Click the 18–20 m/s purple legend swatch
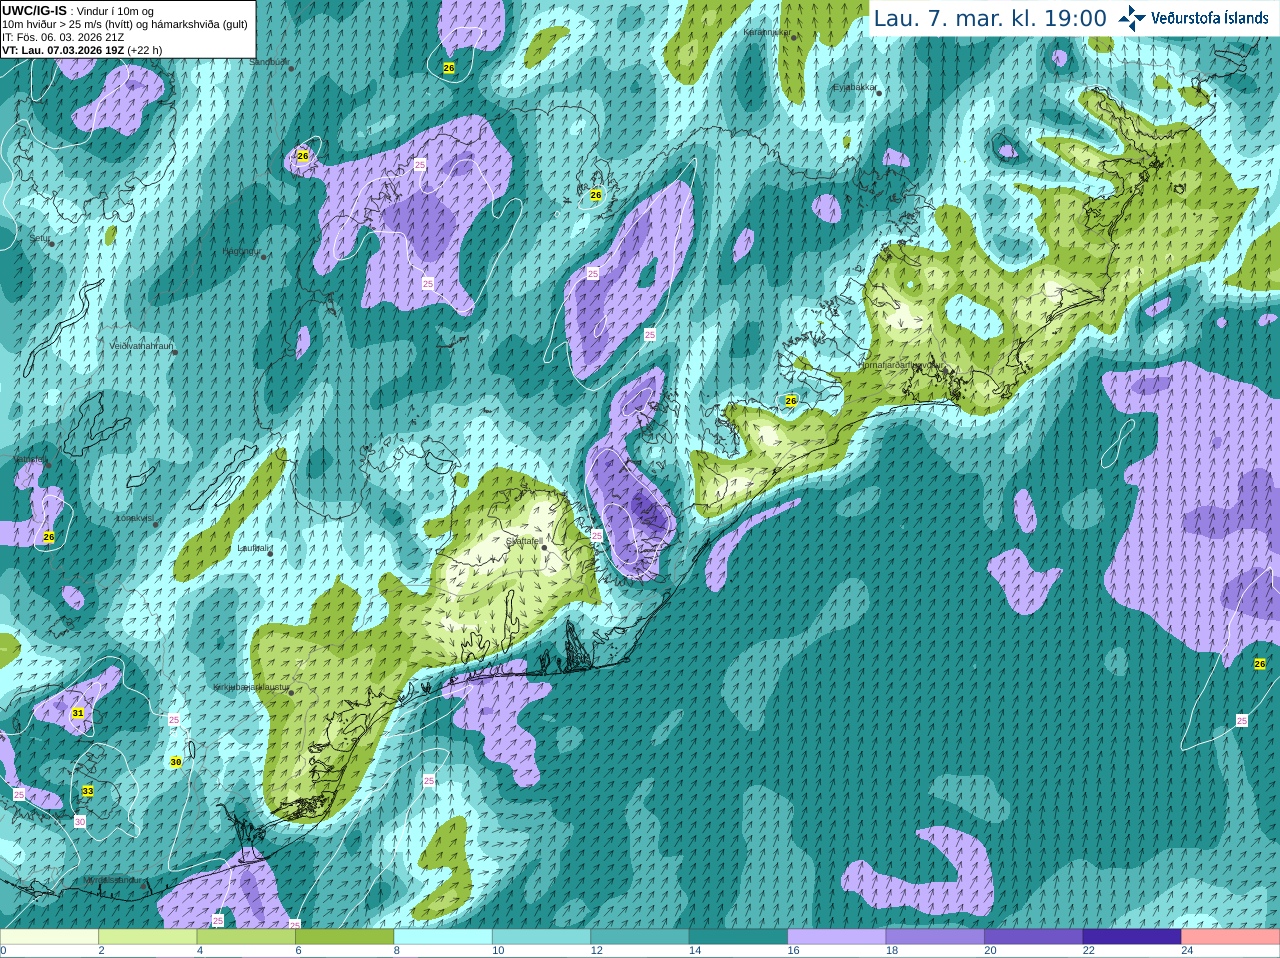 tap(935, 937)
